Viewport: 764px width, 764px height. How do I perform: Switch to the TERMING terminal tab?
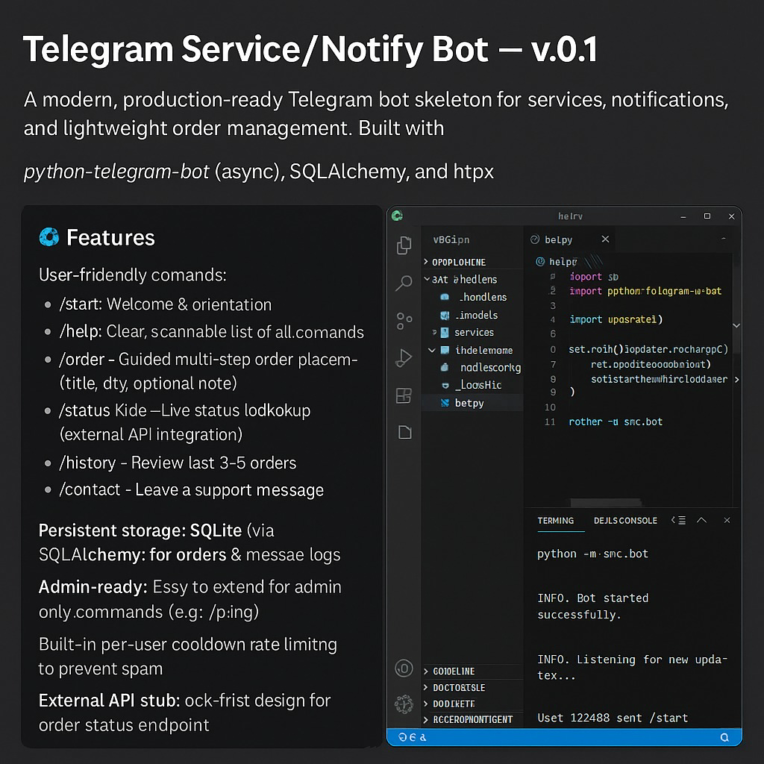(x=555, y=520)
